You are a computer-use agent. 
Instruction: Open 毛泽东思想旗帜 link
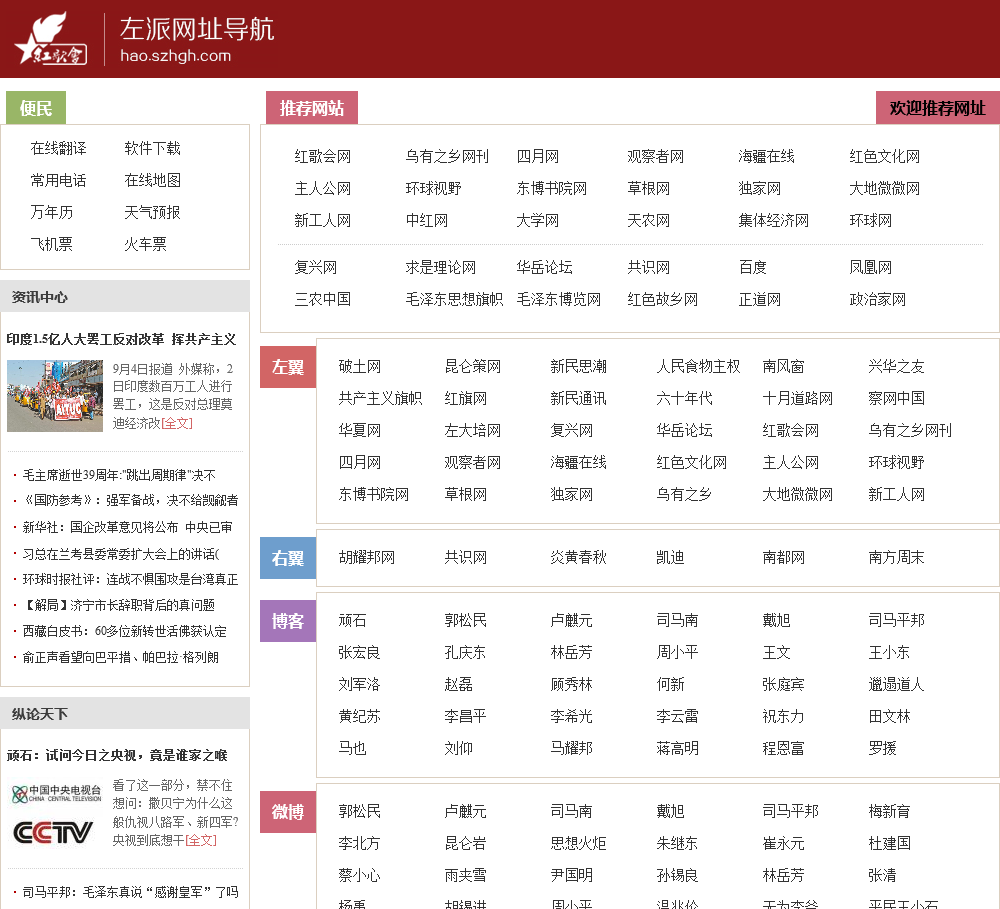pos(454,299)
